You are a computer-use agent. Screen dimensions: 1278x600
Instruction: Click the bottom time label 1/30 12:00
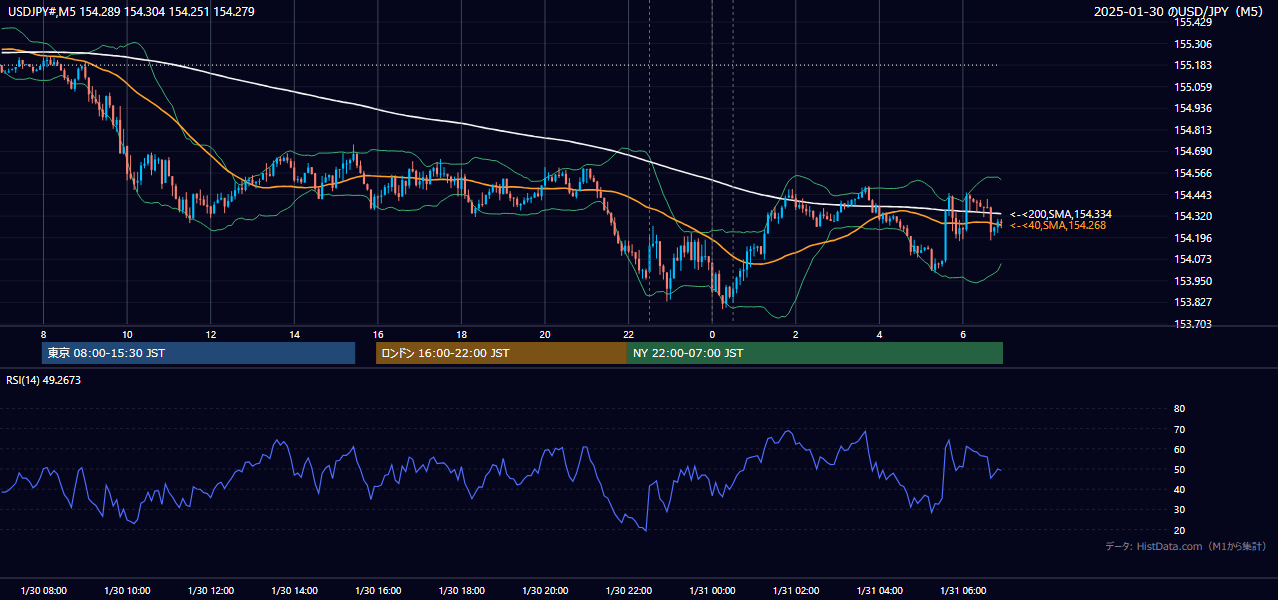[x=211, y=591]
